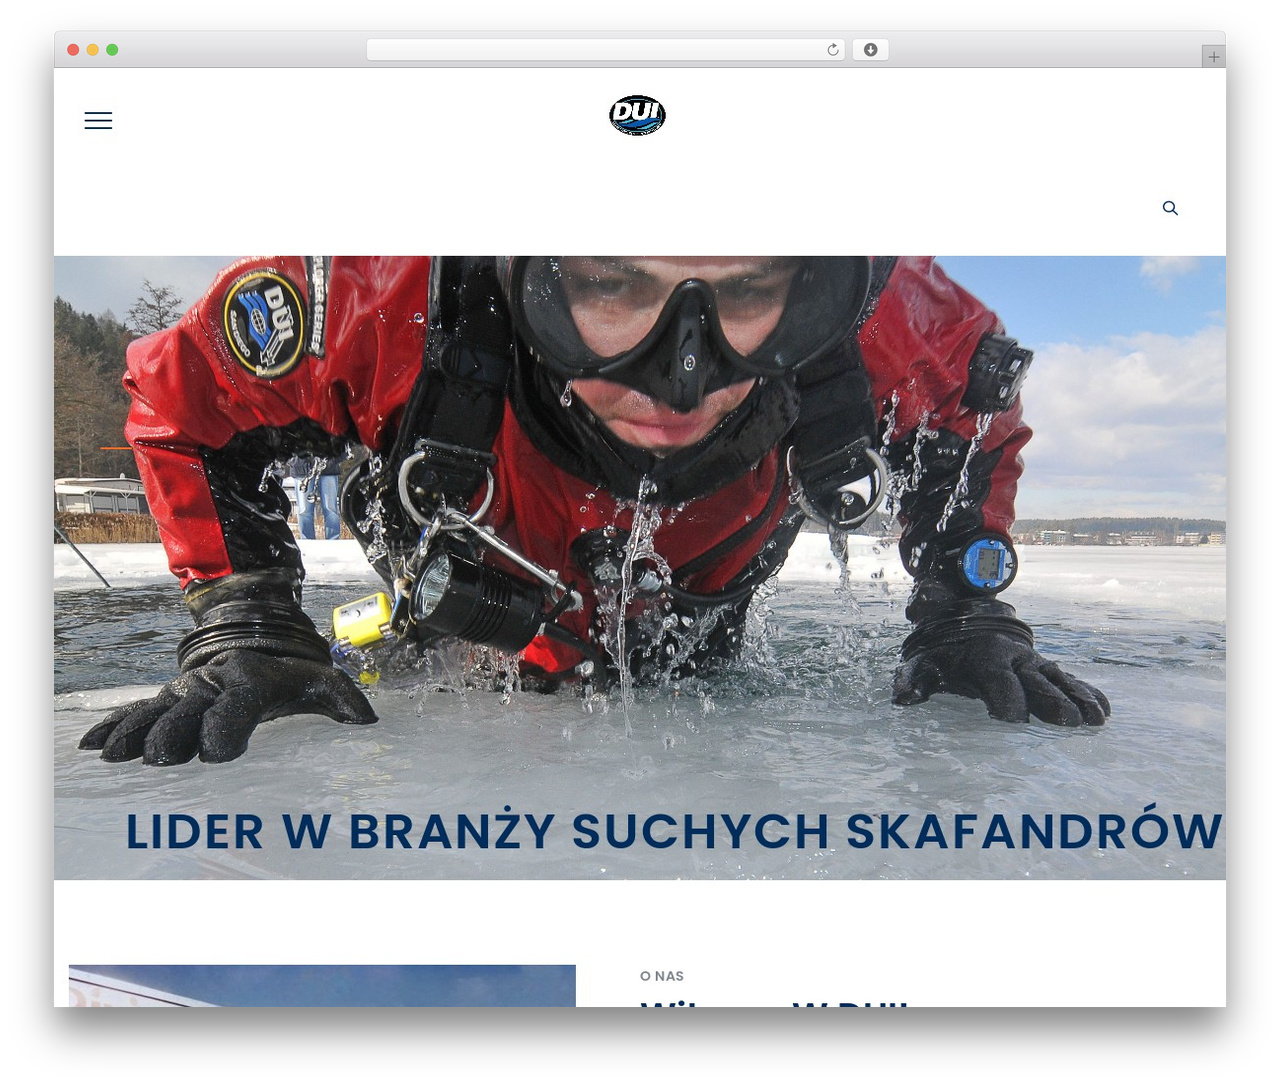Open the hamburger navigation menu
1280x1084 pixels.
point(98,121)
